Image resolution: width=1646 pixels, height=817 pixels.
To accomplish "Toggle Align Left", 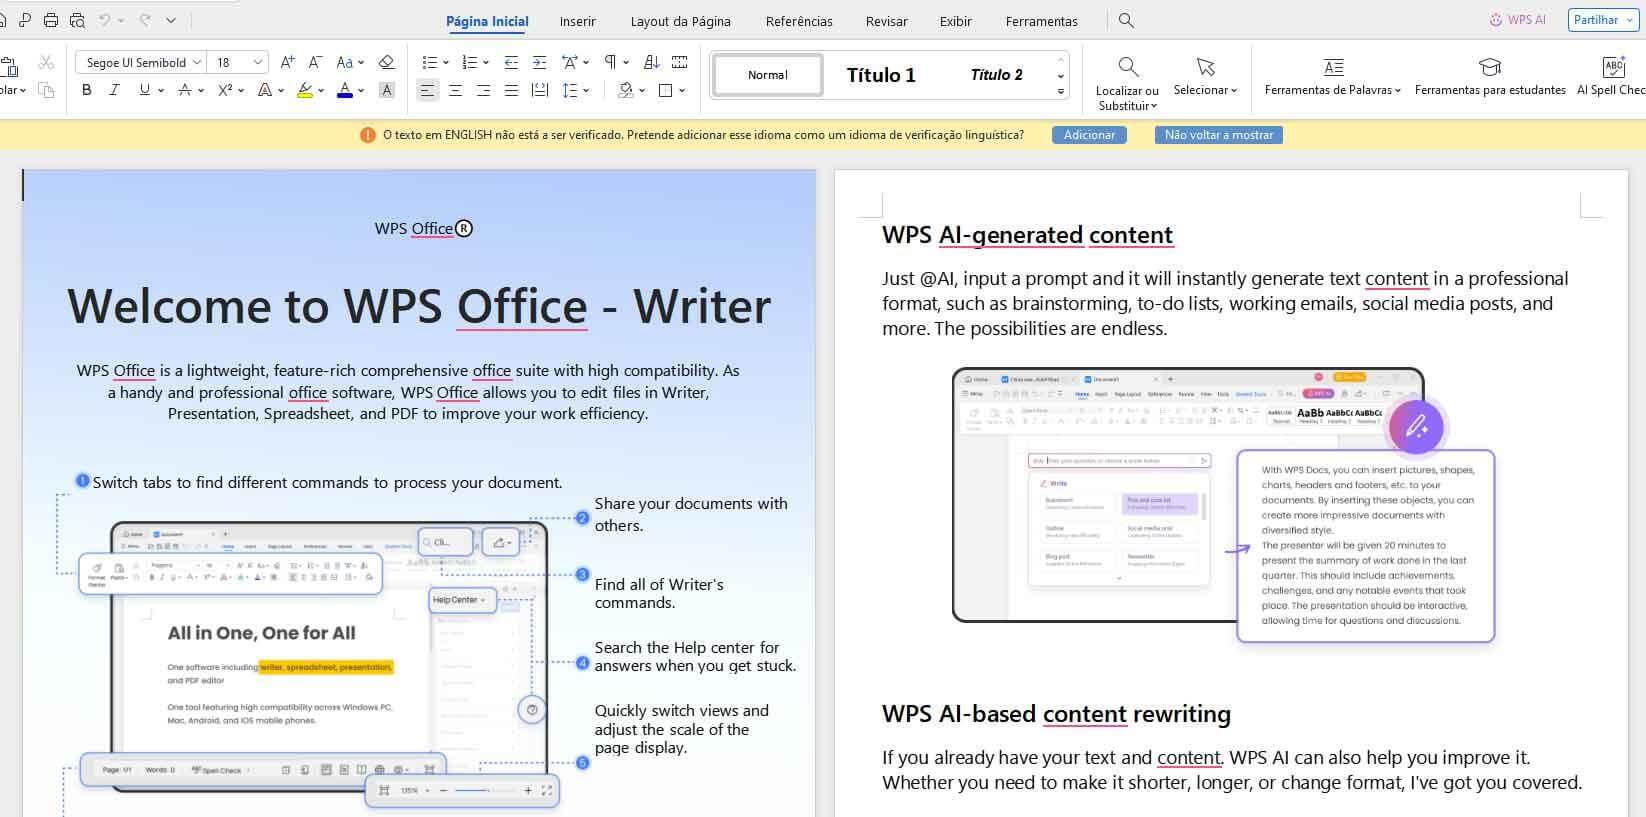I will click(427, 90).
